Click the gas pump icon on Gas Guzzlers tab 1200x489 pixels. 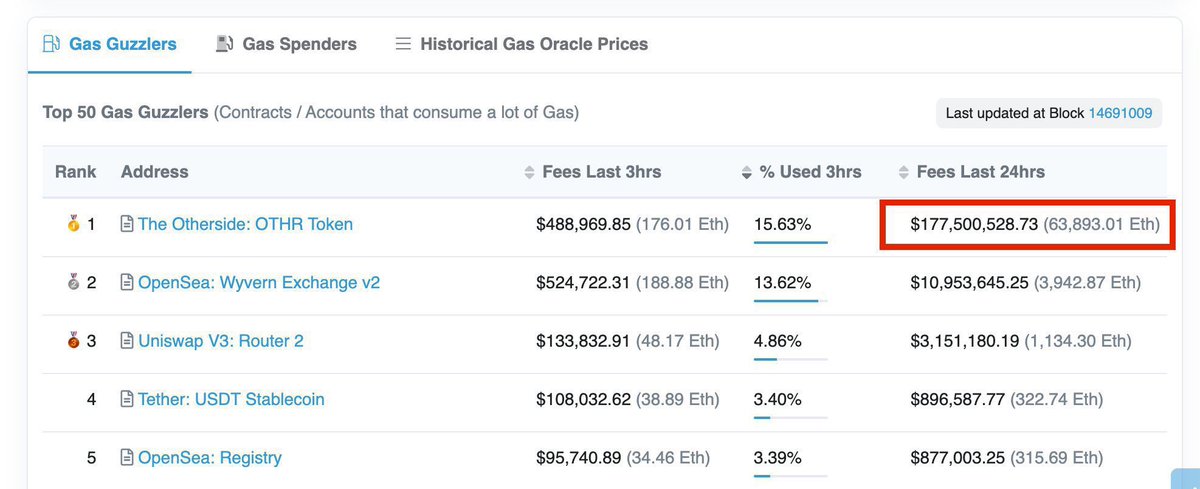coord(50,44)
